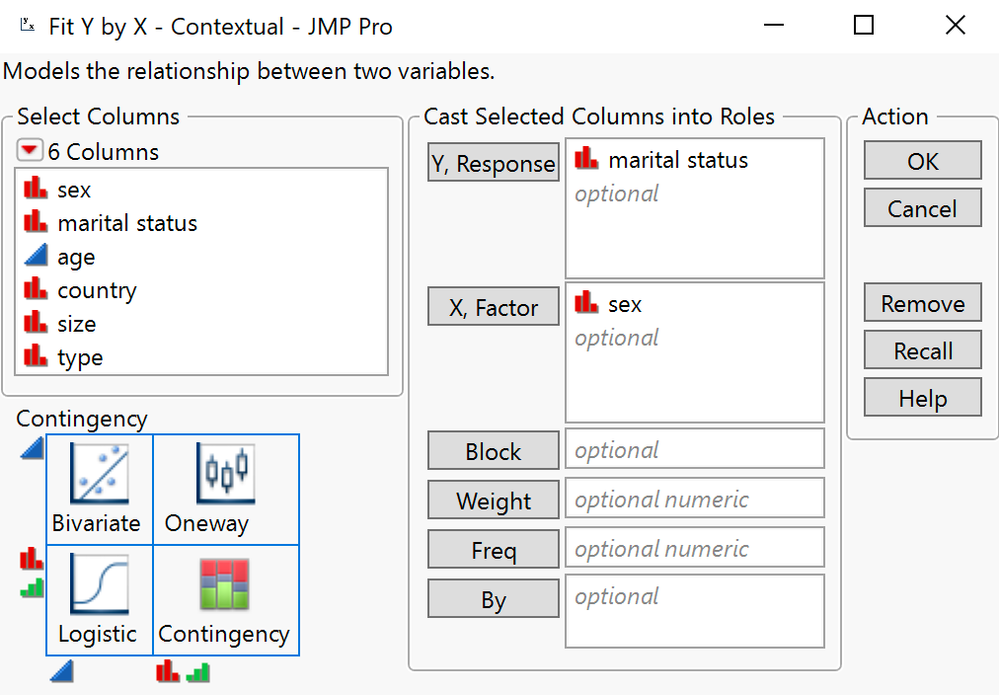Click the Freq optional numeric field
The width and height of the screenshot is (999, 695).
(x=694, y=547)
